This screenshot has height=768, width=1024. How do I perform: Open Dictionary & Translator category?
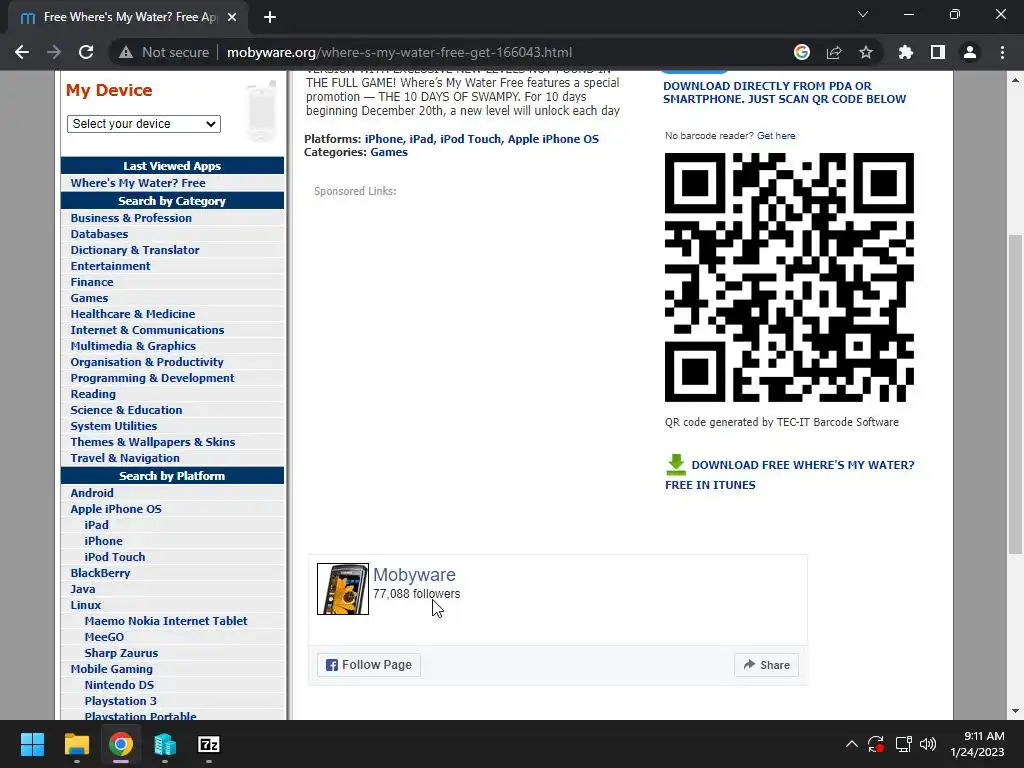(x=135, y=250)
